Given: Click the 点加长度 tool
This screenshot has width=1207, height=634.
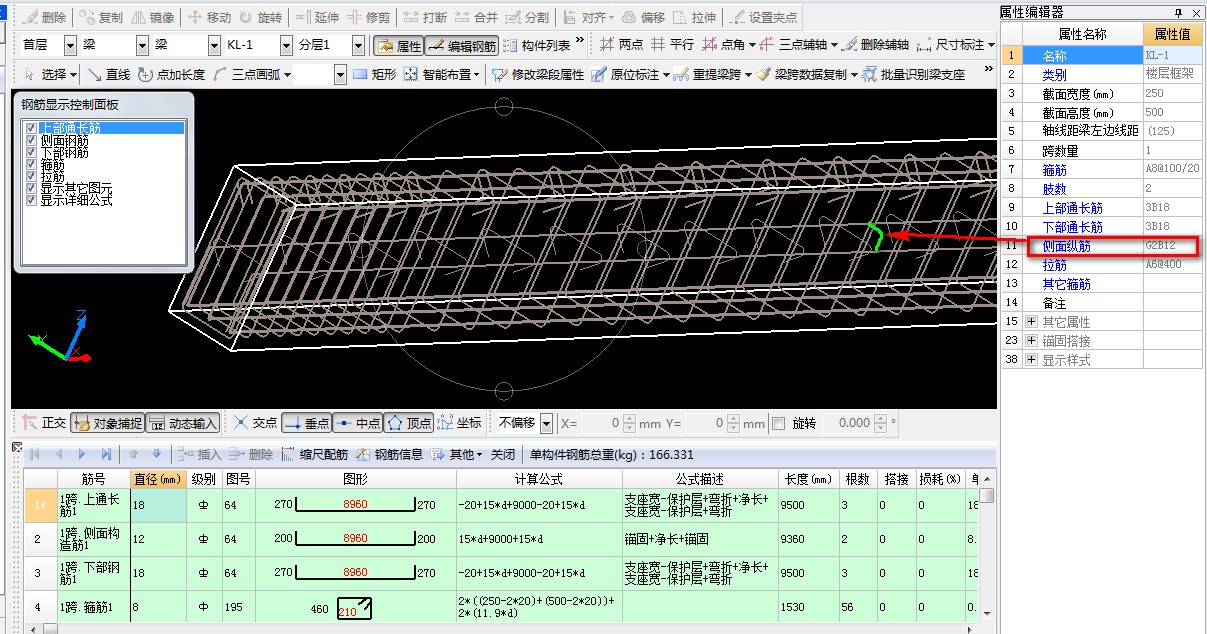Looking at the screenshot, I should coord(171,74).
